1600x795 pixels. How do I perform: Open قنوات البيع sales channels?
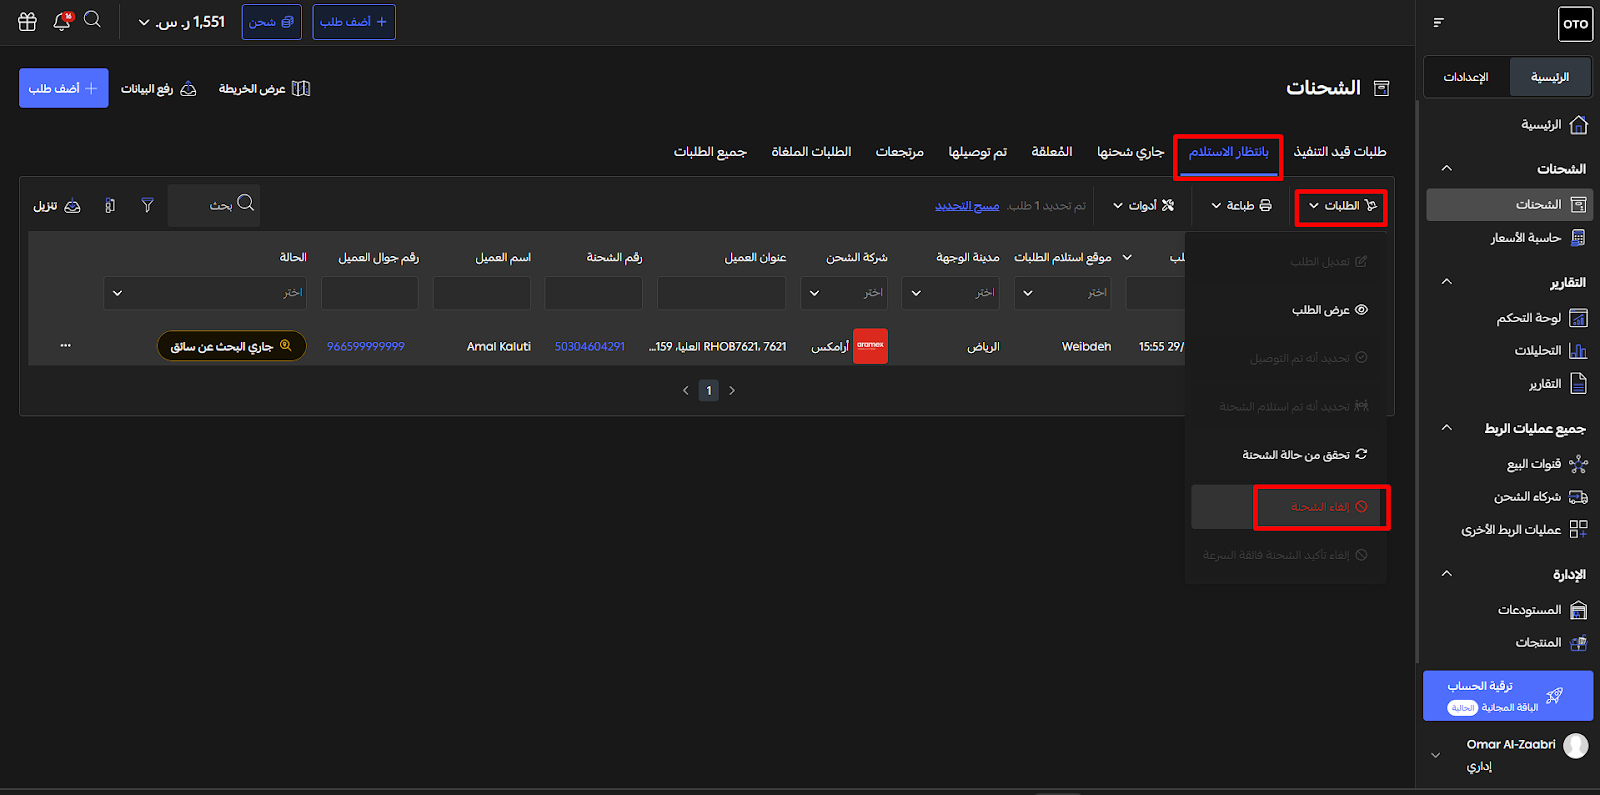click(1546, 464)
